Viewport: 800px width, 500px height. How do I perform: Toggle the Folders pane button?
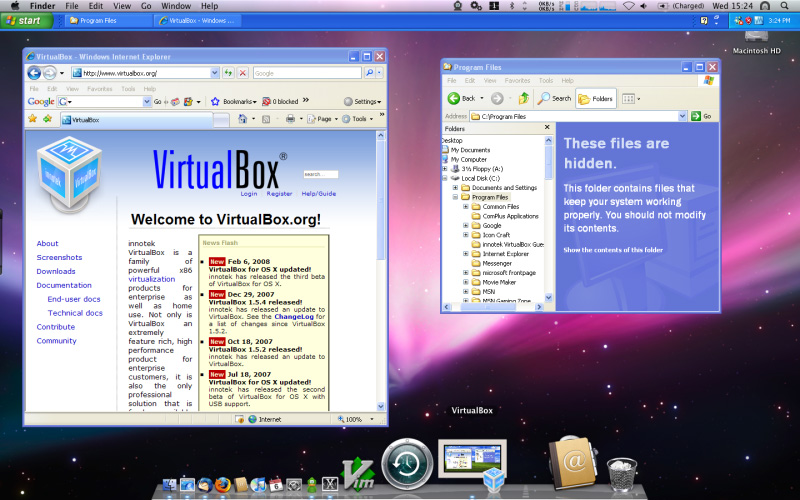pos(596,98)
